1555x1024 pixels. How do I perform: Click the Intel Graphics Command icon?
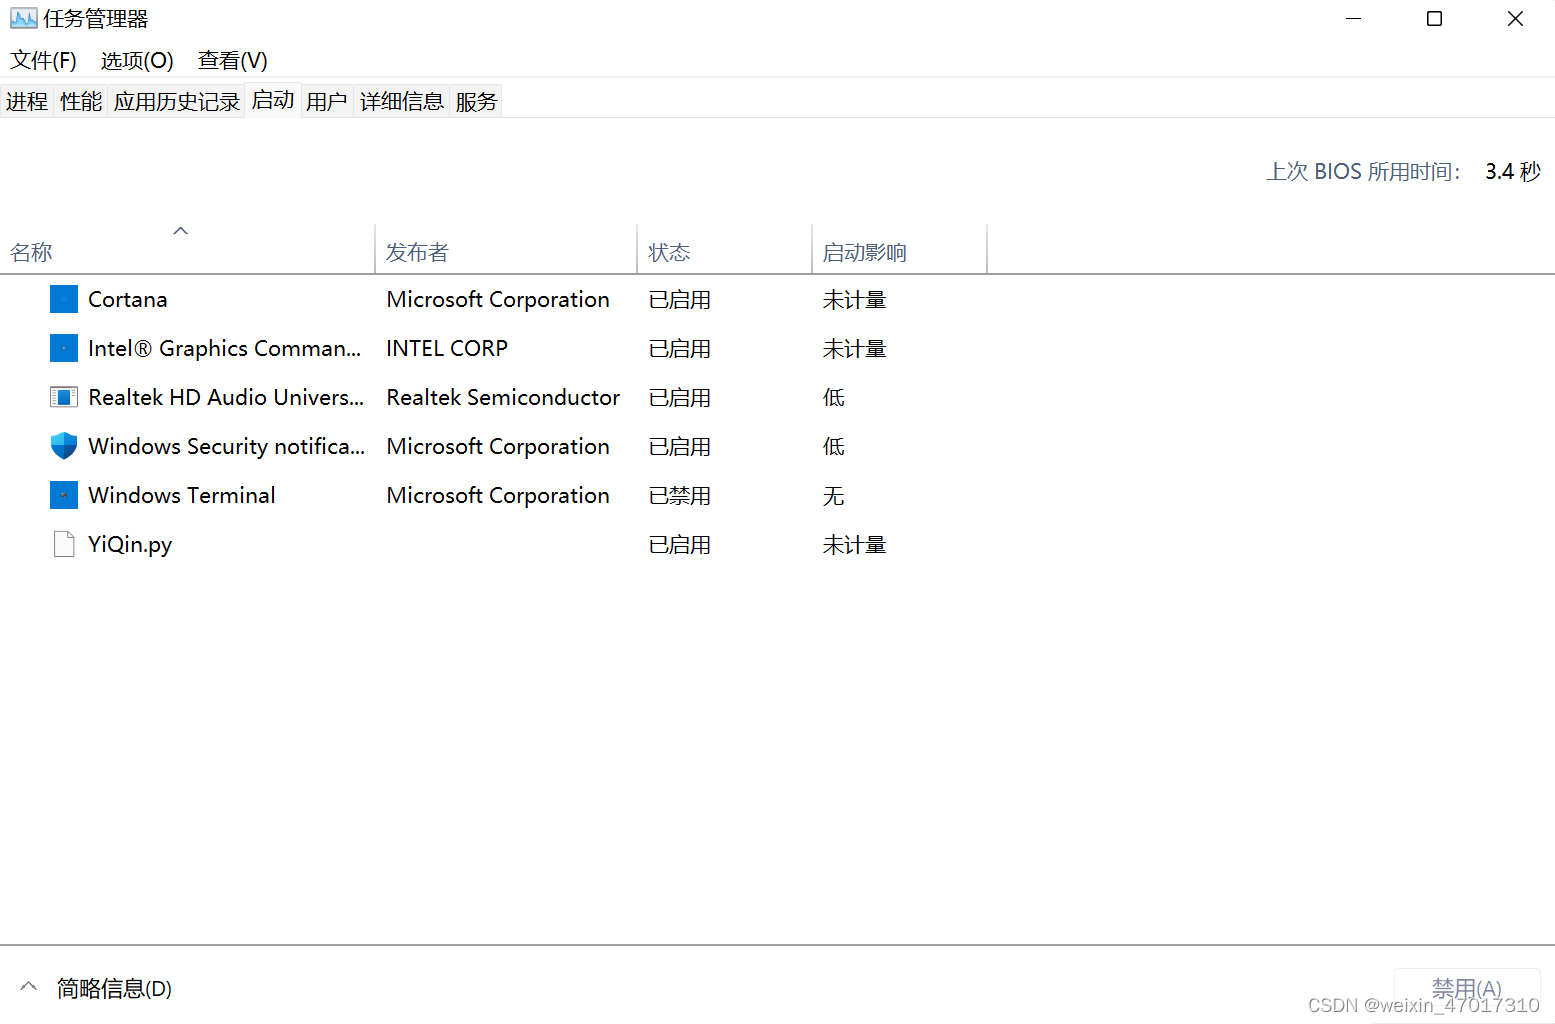pyautogui.click(x=64, y=348)
